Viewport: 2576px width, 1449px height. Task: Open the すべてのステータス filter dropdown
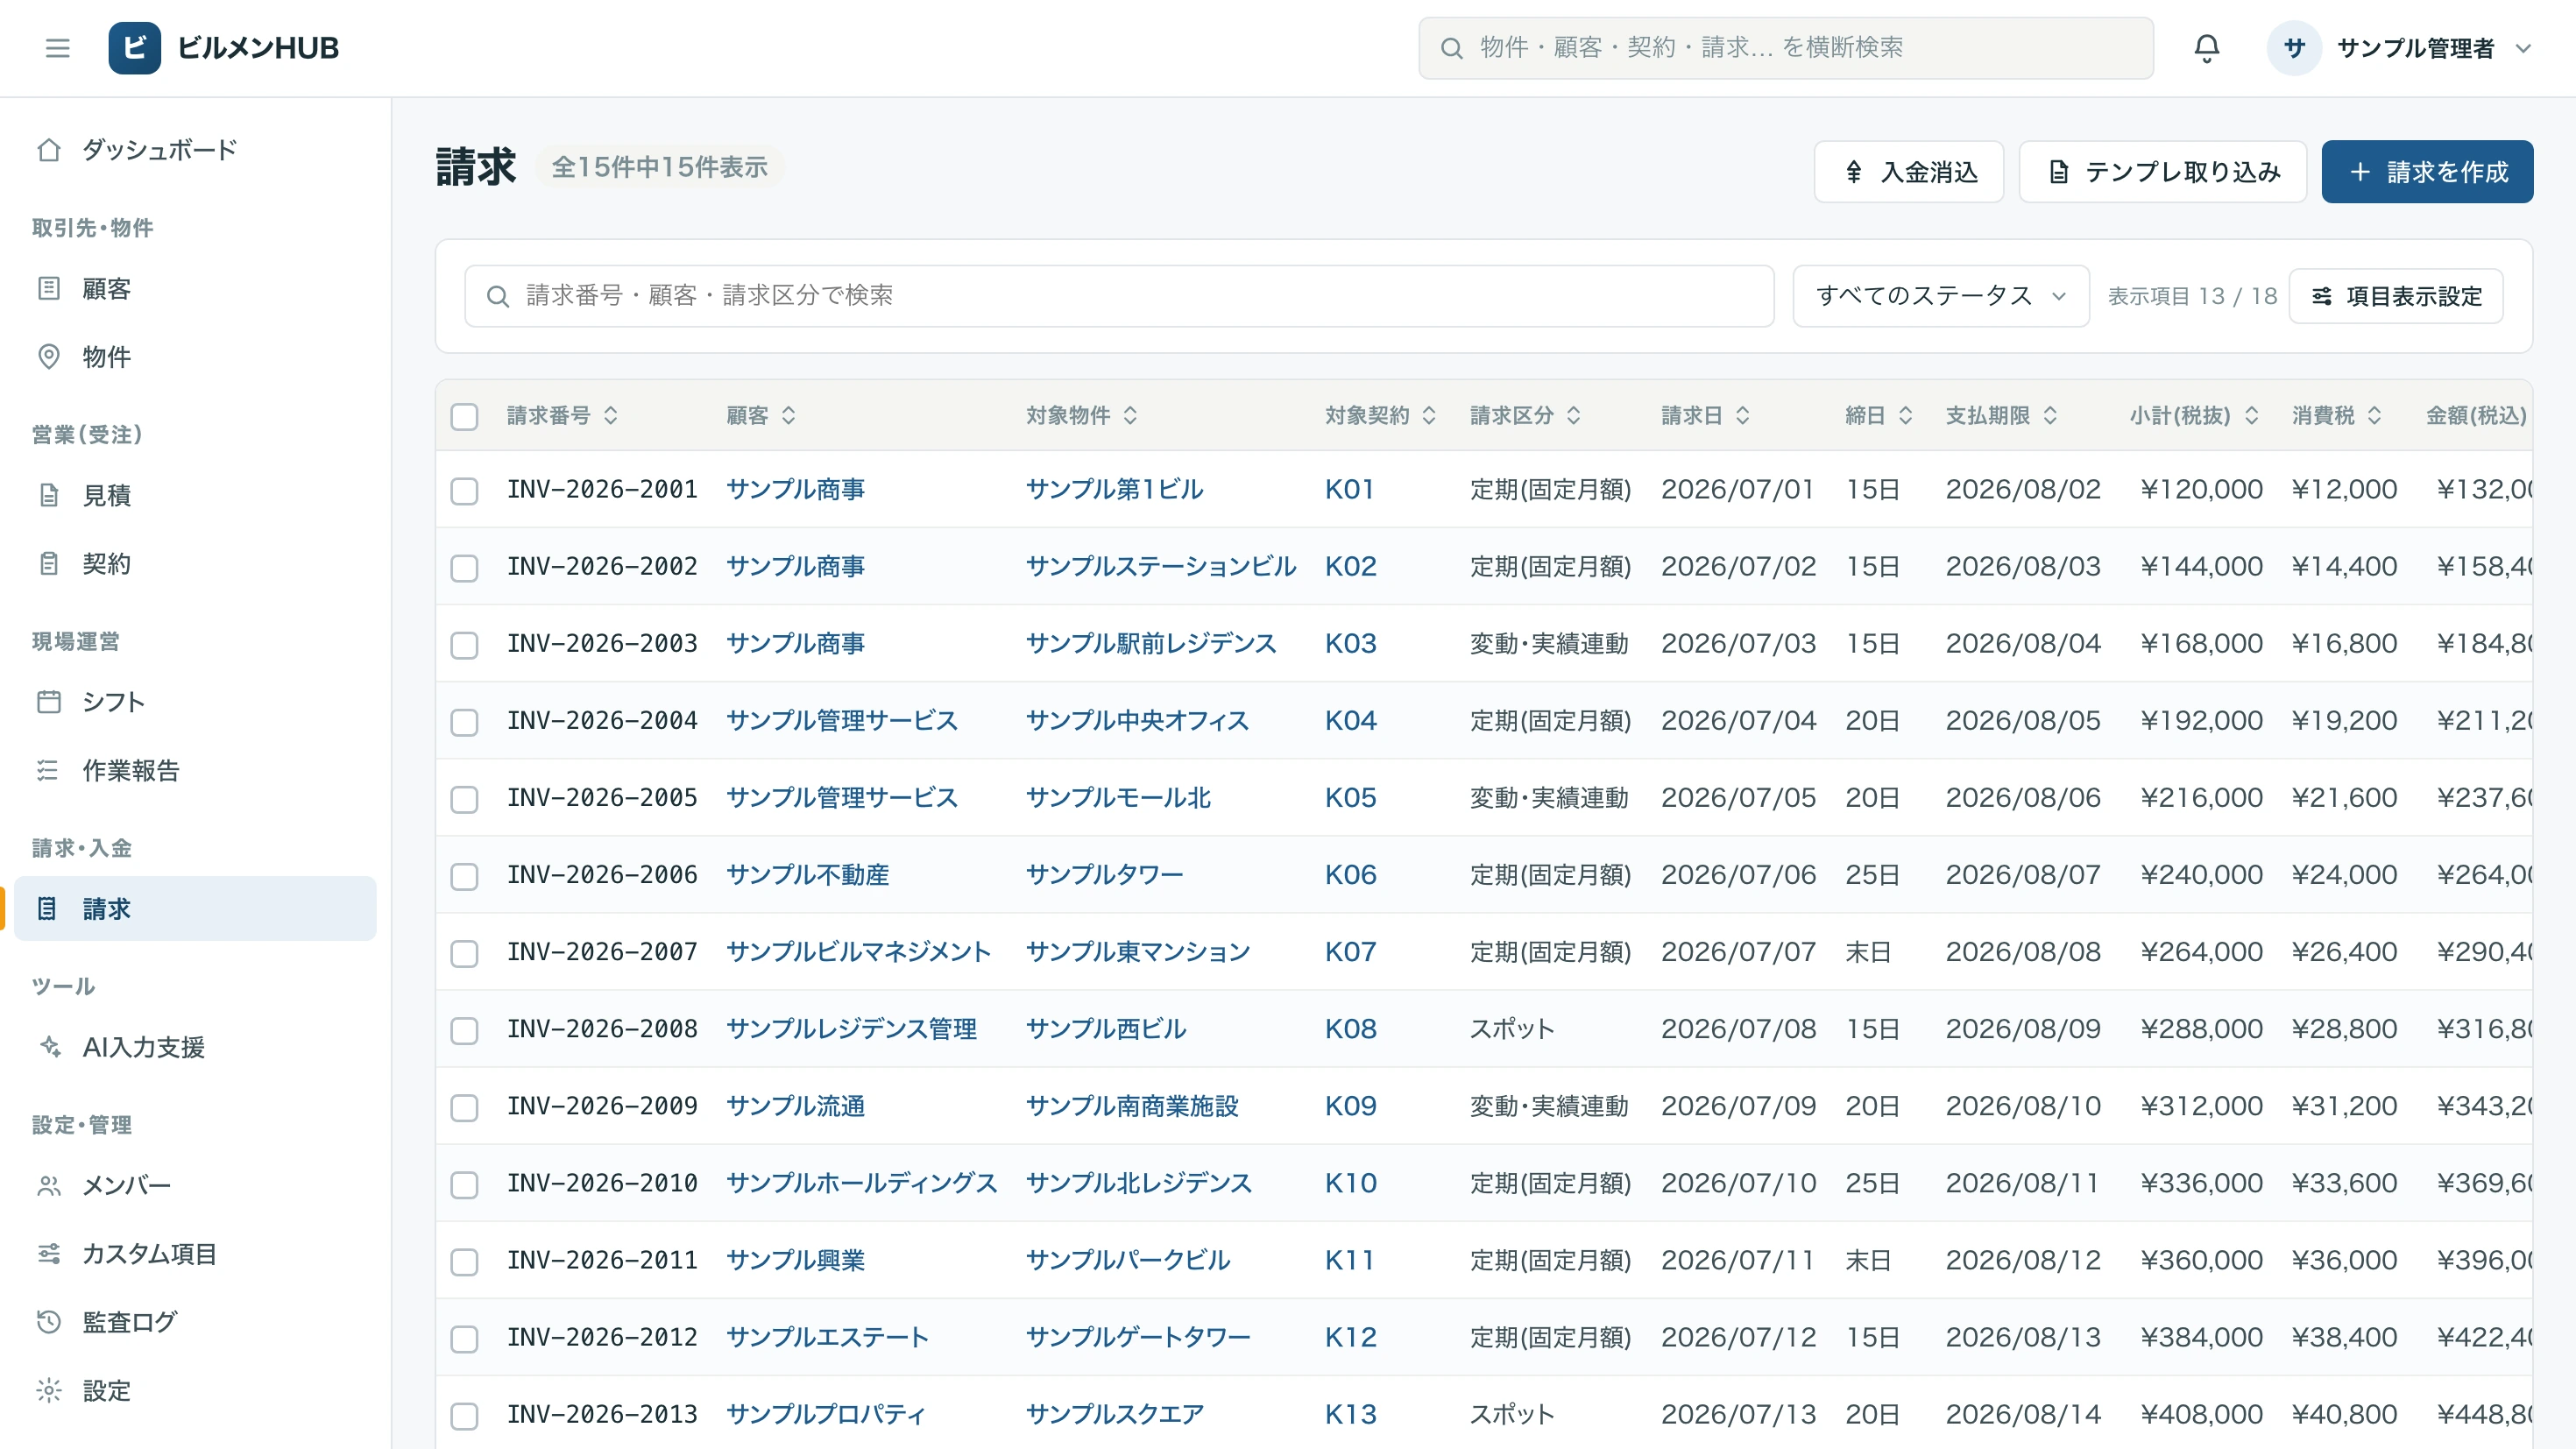(x=1941, y=296)
